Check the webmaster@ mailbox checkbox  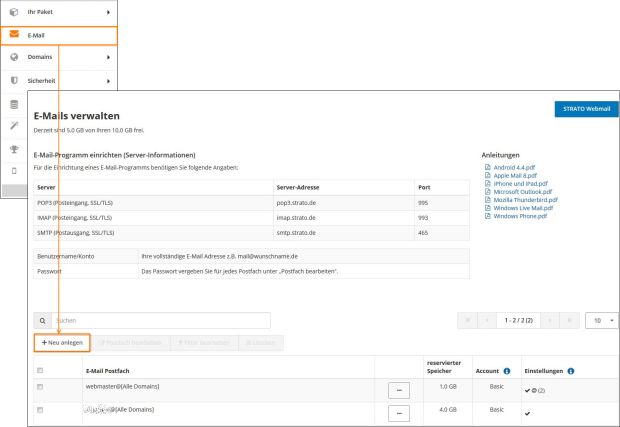(x=40, y=387)
